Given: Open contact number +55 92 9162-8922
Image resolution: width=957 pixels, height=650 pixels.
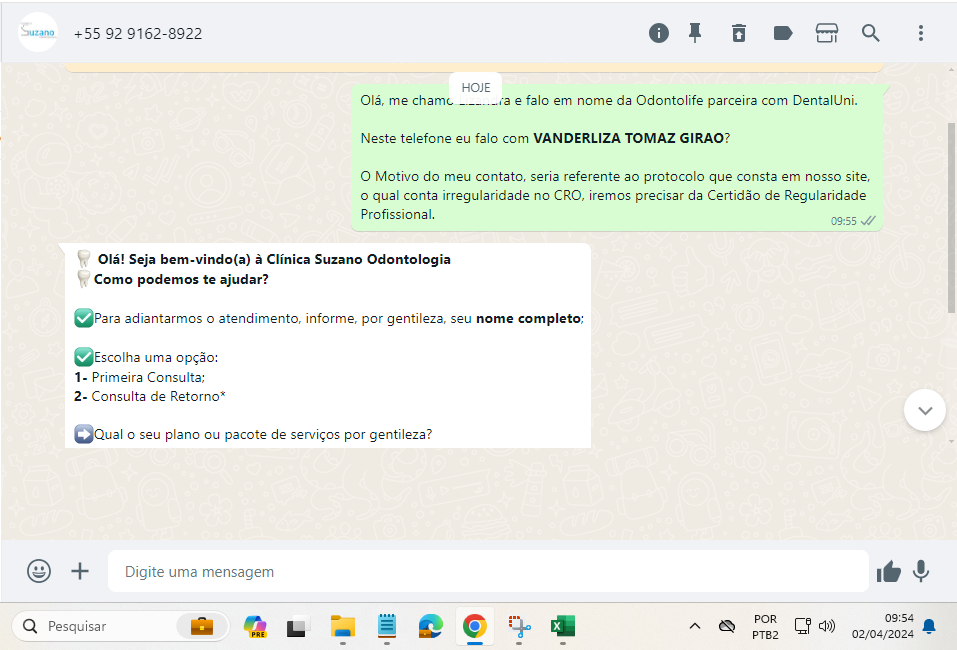Looking at the screenshot, I should point(138,34).
